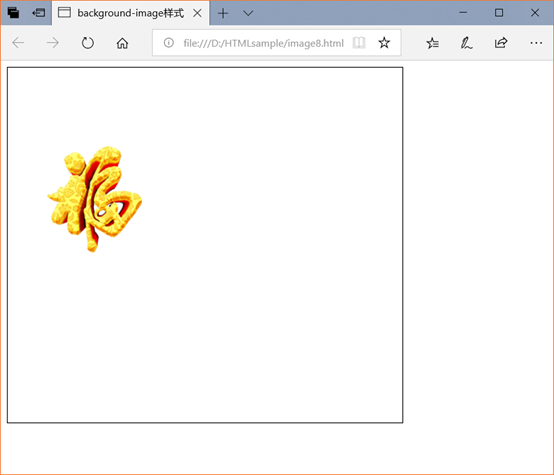Click the Forward navigation arrow
Viewport: 554px width, 475px height.
coord(53,43)
